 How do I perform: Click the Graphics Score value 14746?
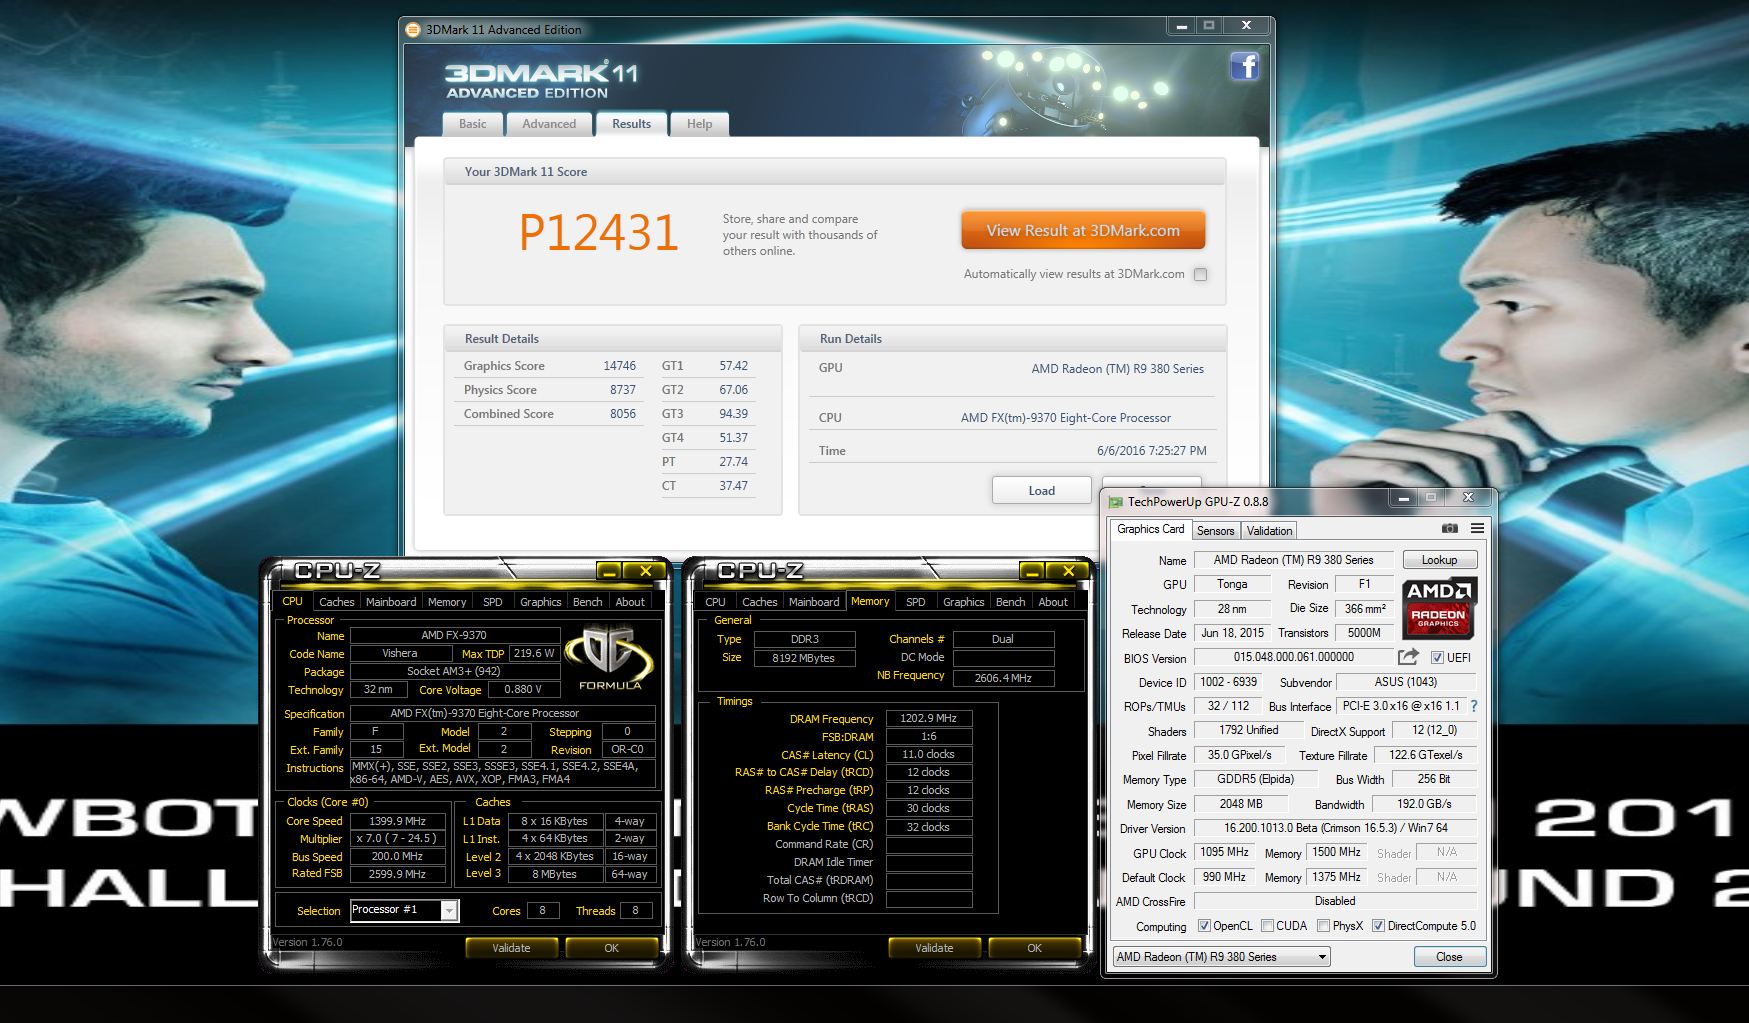pos(619,366)
